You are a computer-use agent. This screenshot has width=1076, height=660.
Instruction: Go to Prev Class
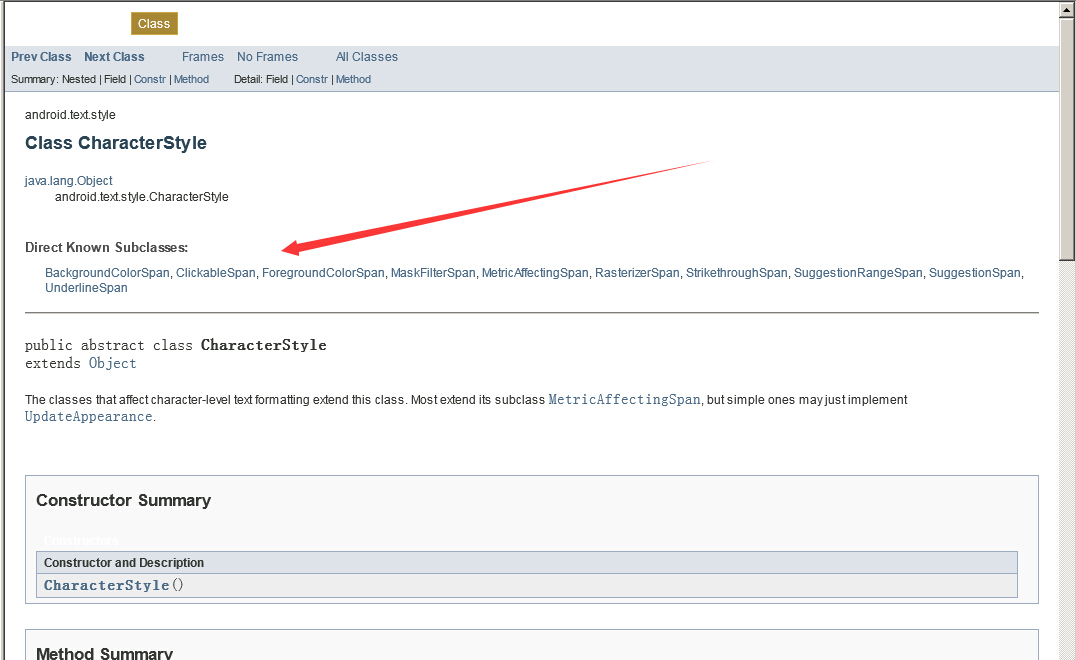pyautogui.click(x=41, y=57)
